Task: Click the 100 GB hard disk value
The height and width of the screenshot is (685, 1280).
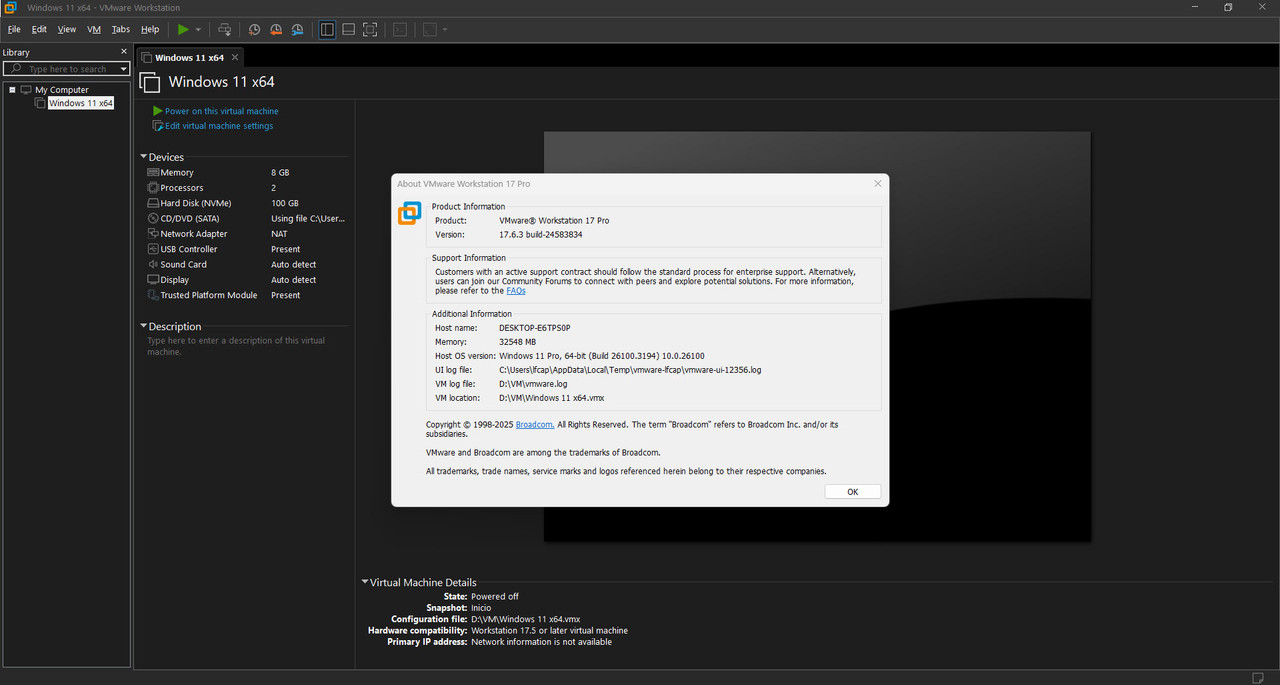Action: (285, 203)
